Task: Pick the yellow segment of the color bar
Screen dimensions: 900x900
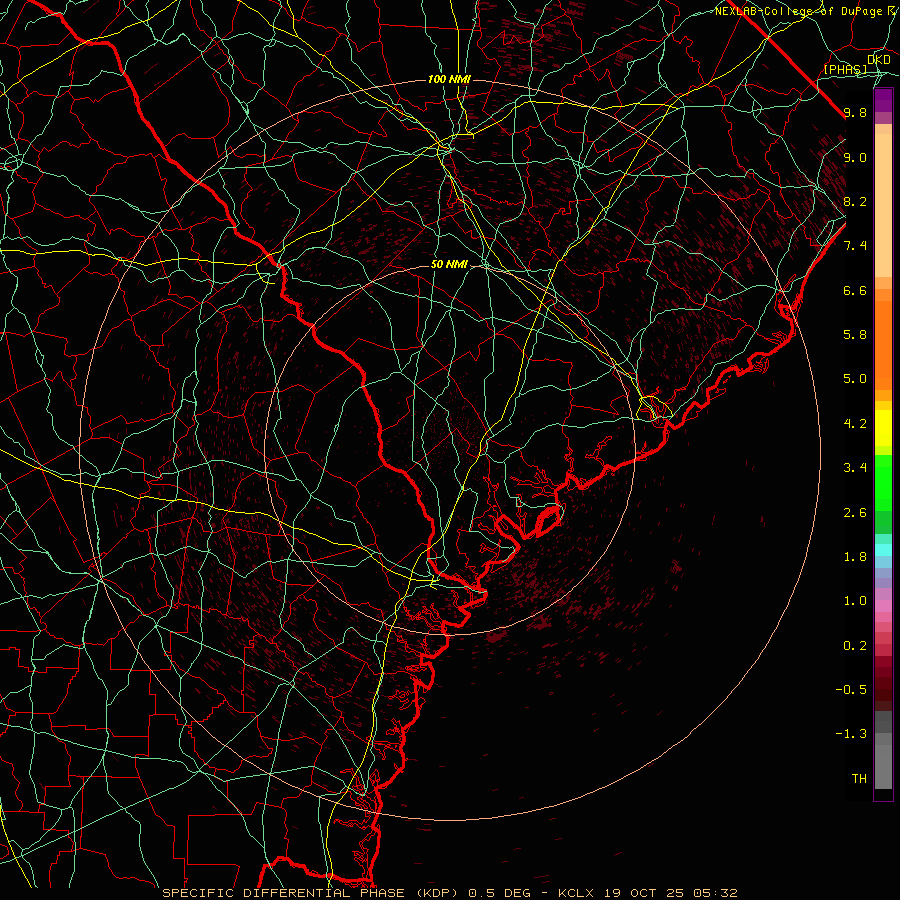Action: click(883, 428)
